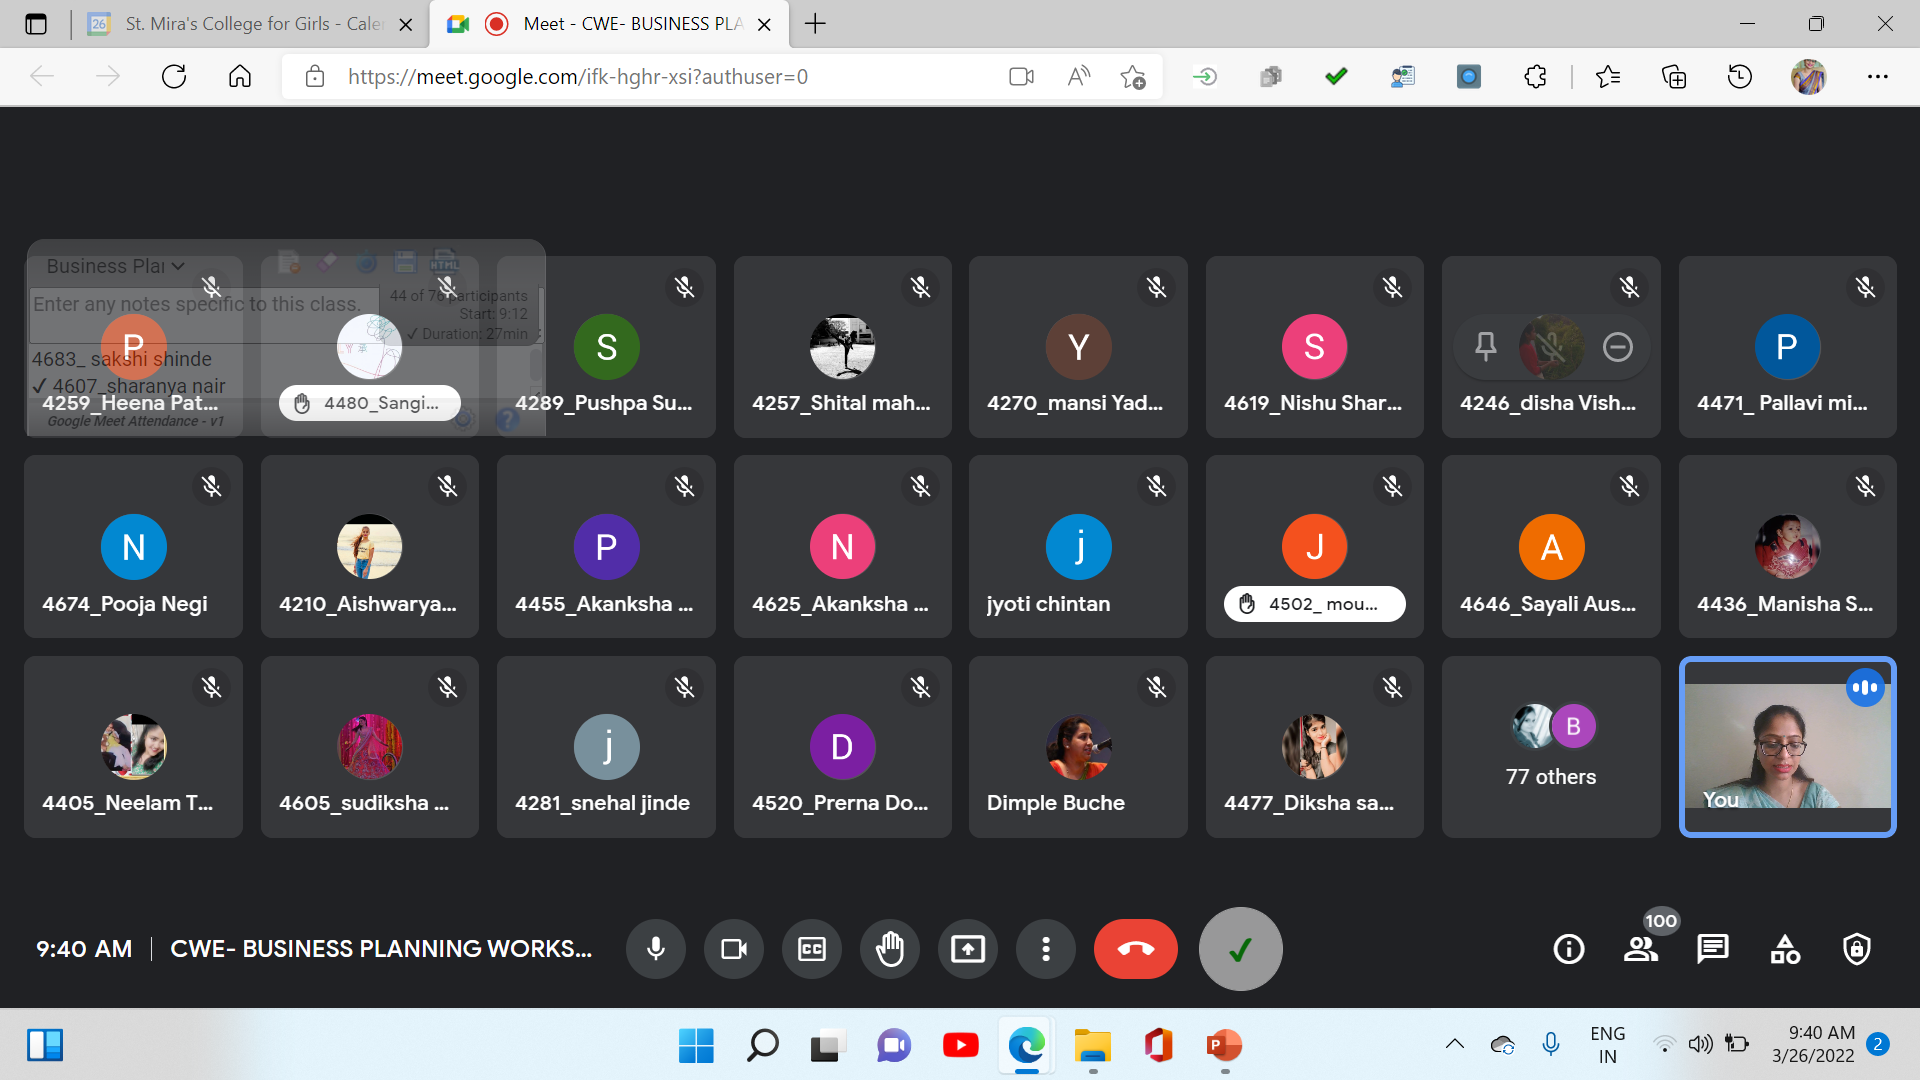Expand Business Plan class dropdown
This screenshot has width=1920, height=1080.
coord(115,266)
